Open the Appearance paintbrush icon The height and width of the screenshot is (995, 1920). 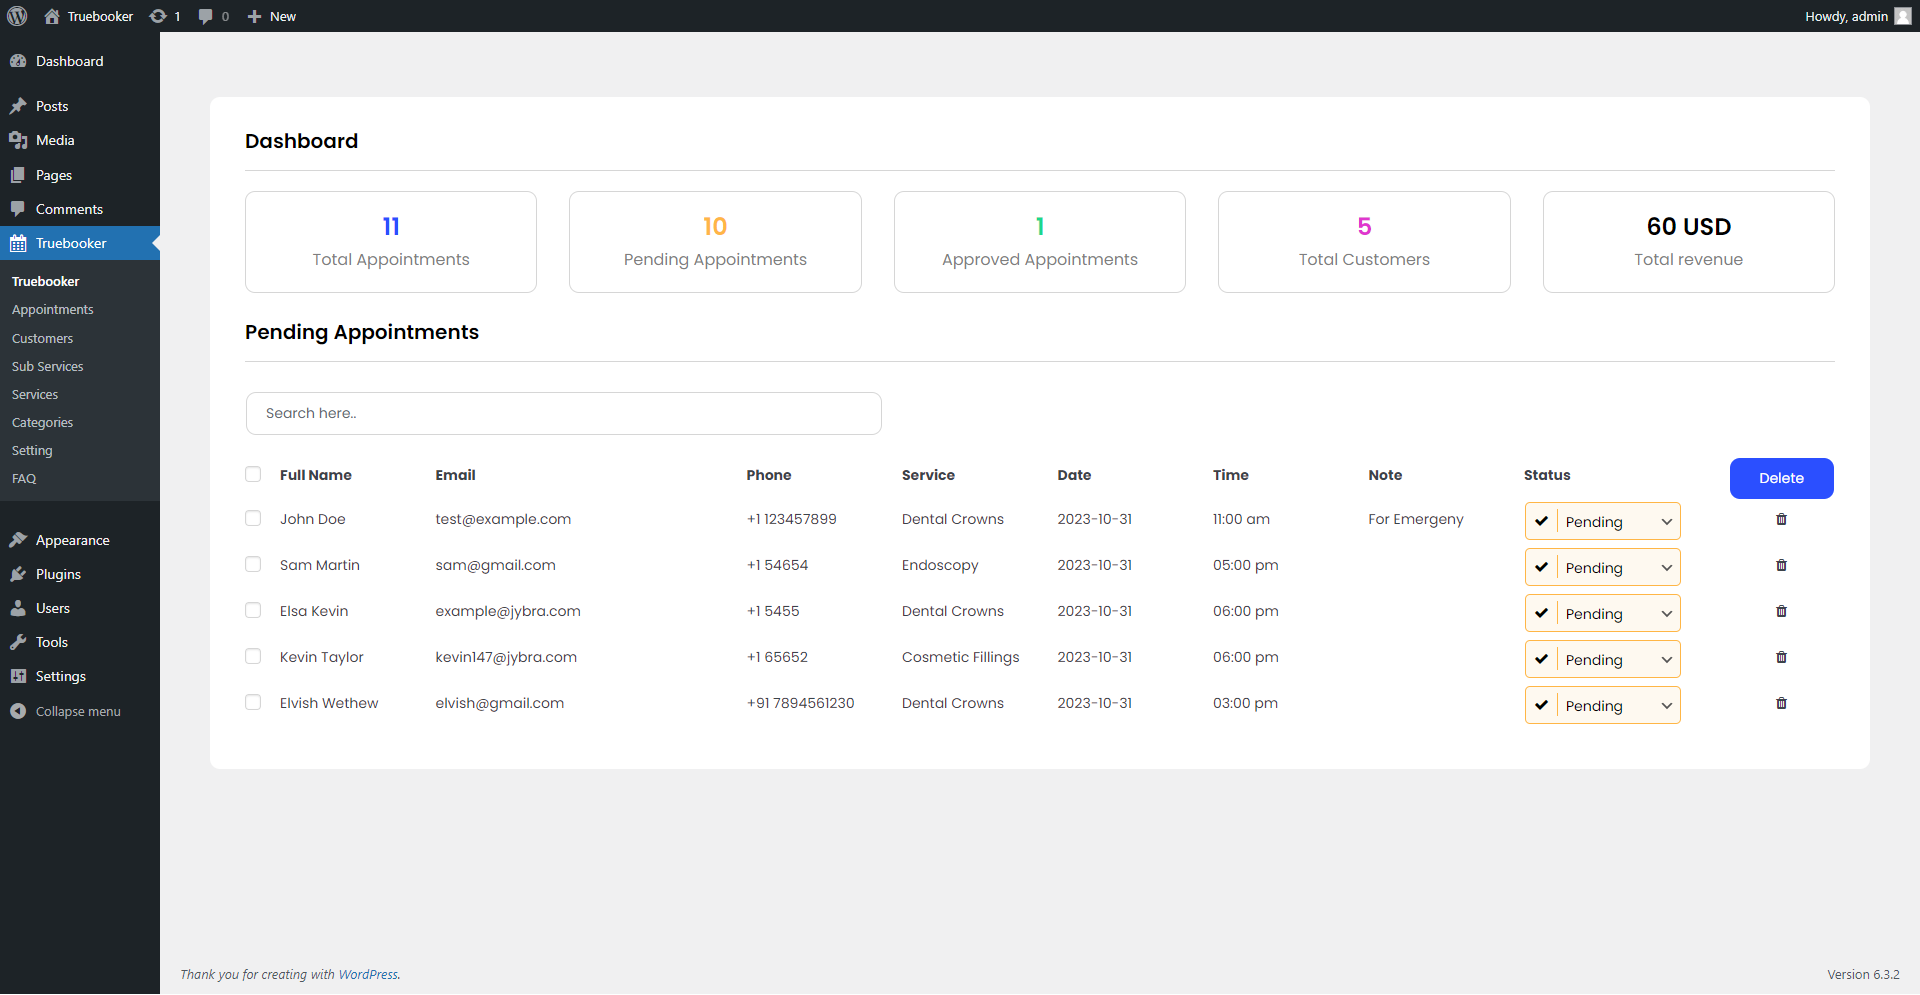[x=19, y=540]
